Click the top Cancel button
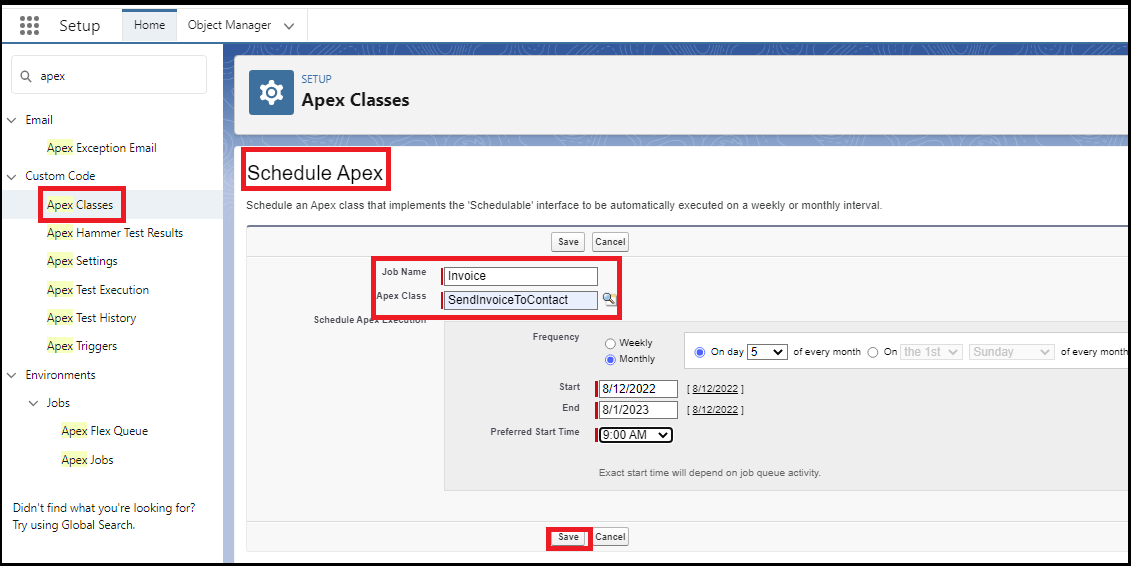The image size is (1131, 566). click(x=610, y=242)
